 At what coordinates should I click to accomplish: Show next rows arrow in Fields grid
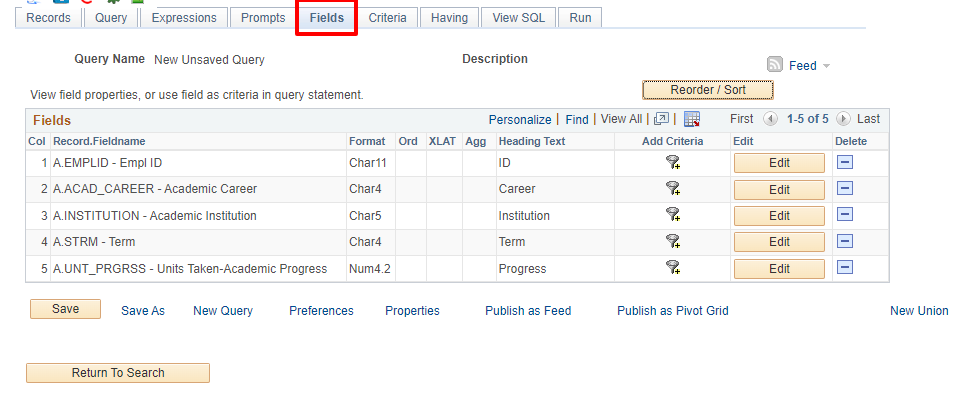click(x=843, y=119)
